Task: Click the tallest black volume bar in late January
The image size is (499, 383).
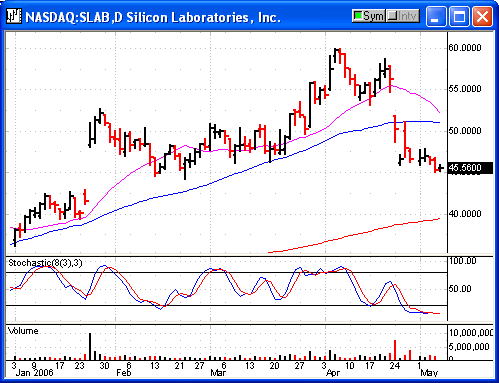Action: coord(90,346)
